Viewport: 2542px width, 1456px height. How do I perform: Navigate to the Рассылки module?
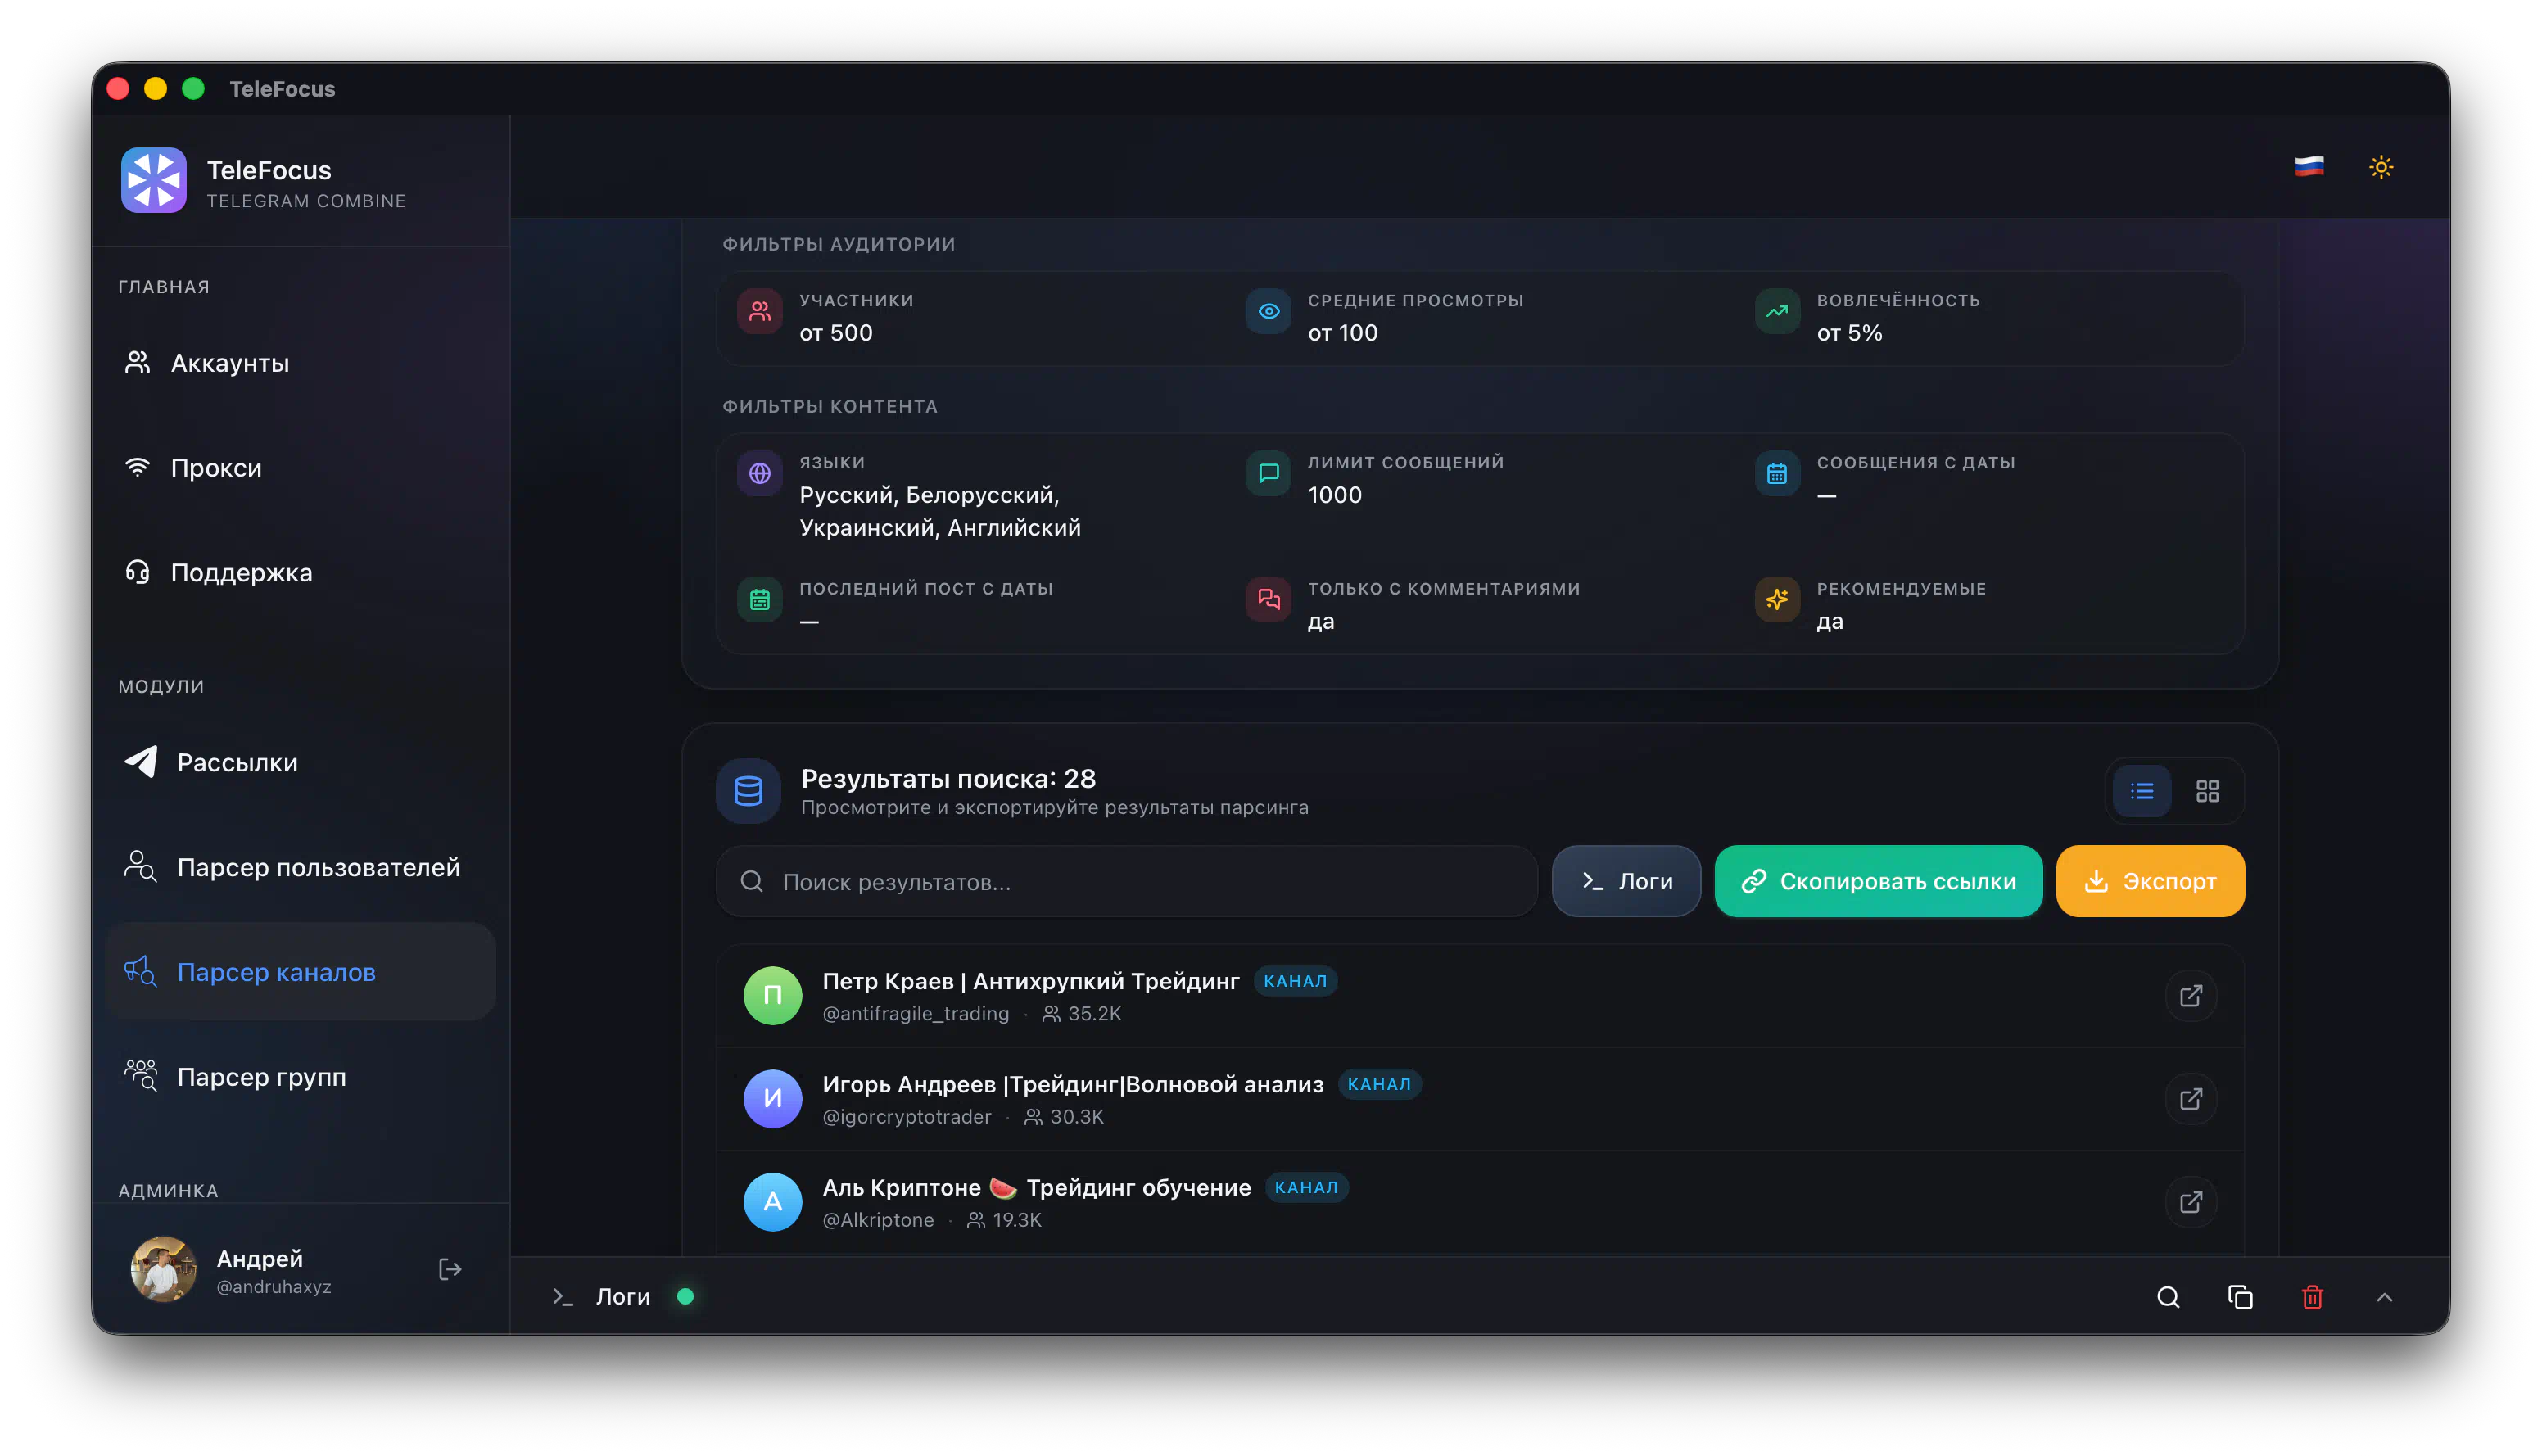[300, 763]
